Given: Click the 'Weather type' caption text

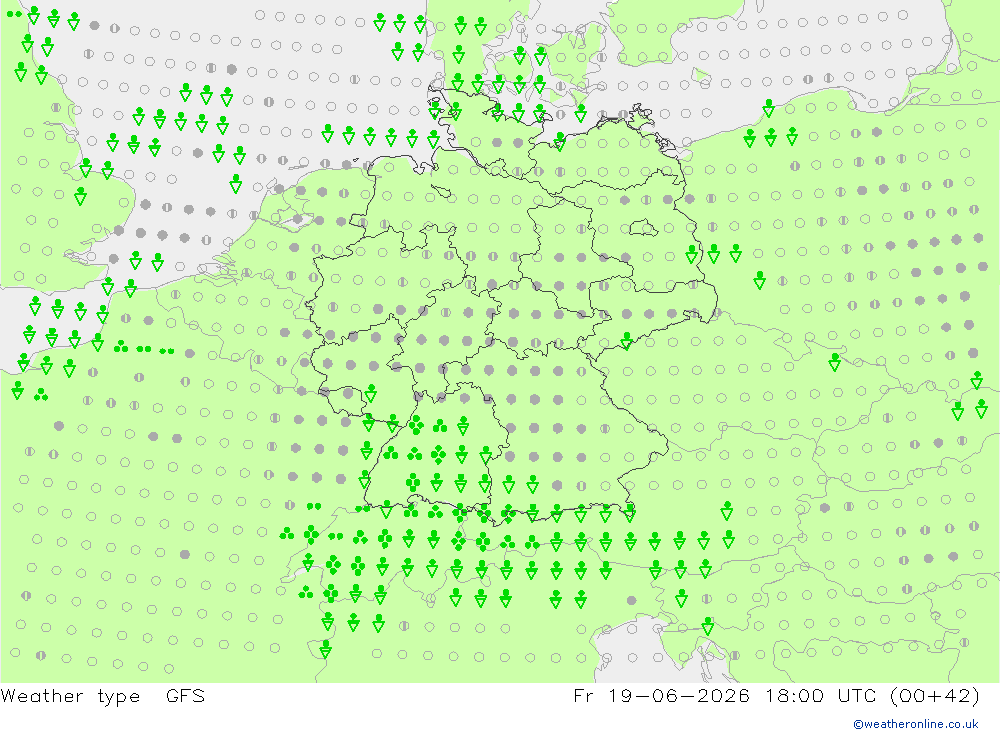Looking at the screenshot, I should 70,696.
